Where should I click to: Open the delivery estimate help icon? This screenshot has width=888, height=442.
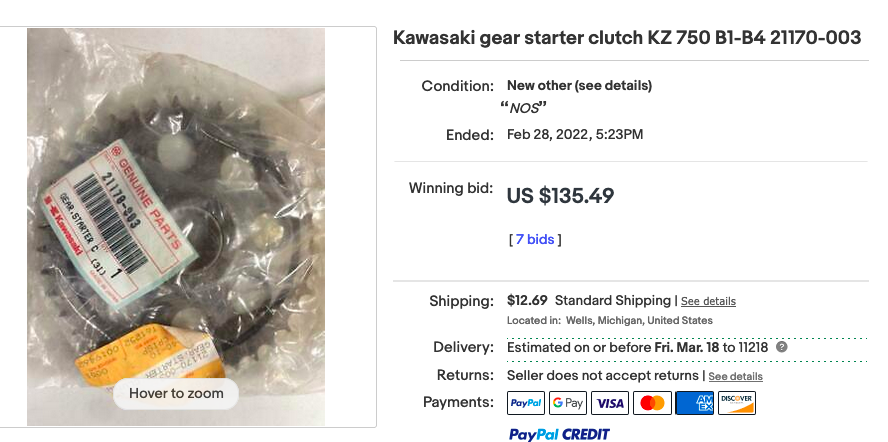coord(781,347)
